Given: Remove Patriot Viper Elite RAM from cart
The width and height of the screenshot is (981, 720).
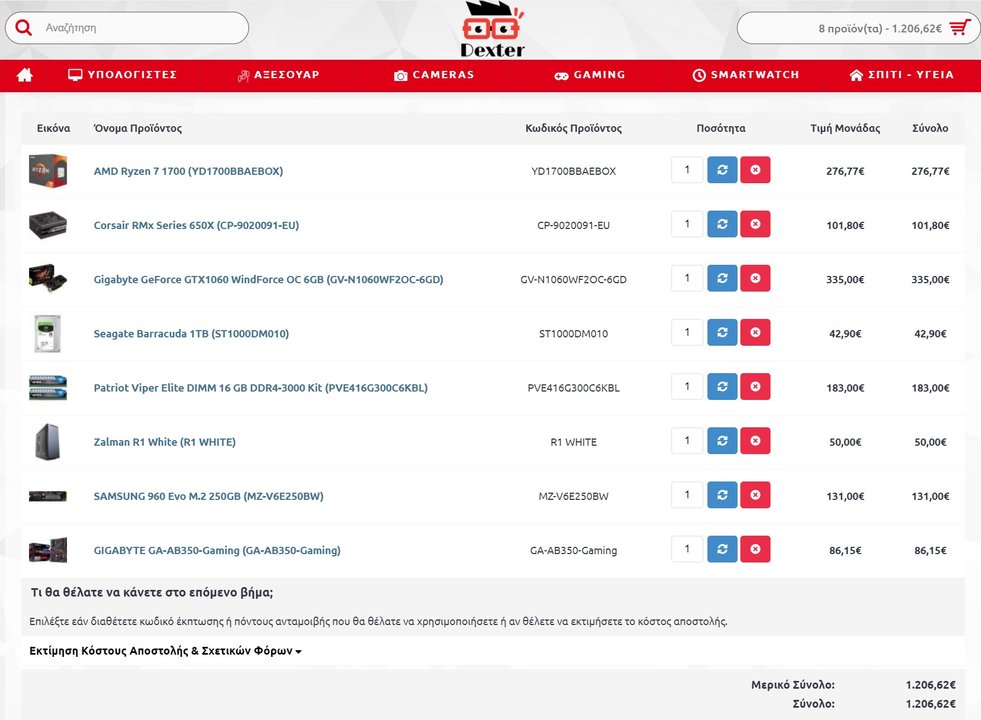Looking at the screenshot, I should [755, 387].
